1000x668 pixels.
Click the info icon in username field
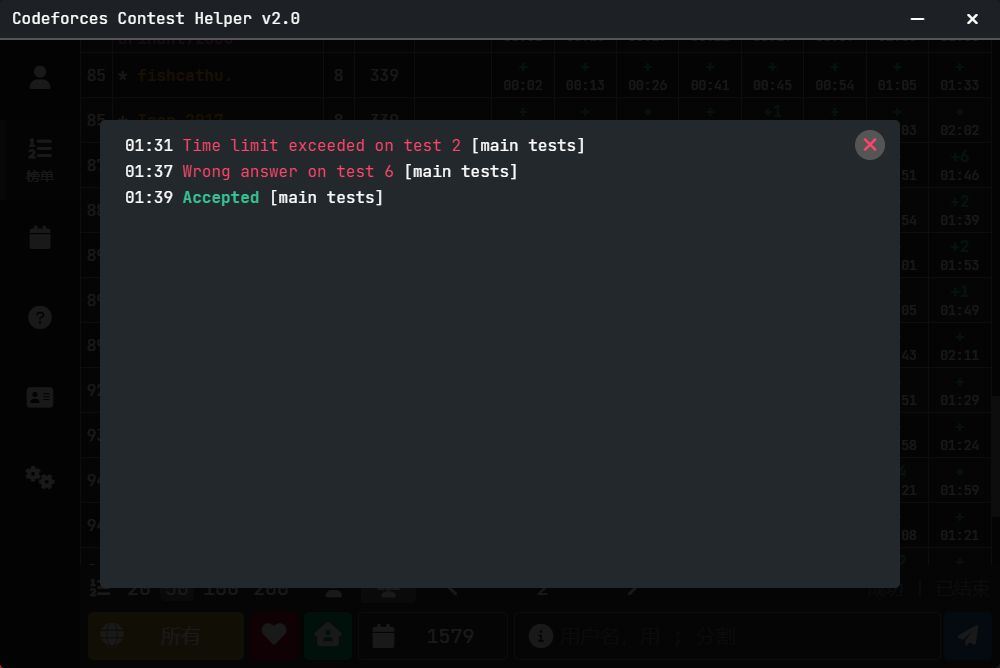[540, 635]
